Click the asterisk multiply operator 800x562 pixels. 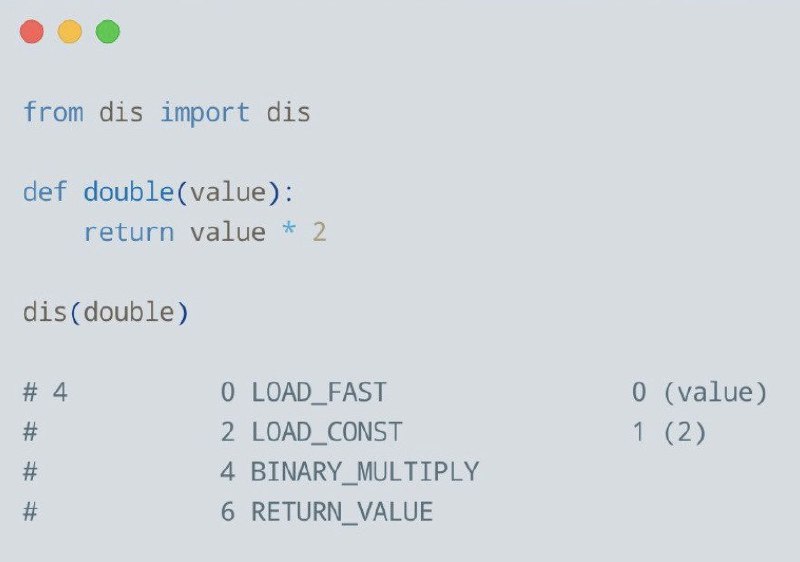click(289, 228)
